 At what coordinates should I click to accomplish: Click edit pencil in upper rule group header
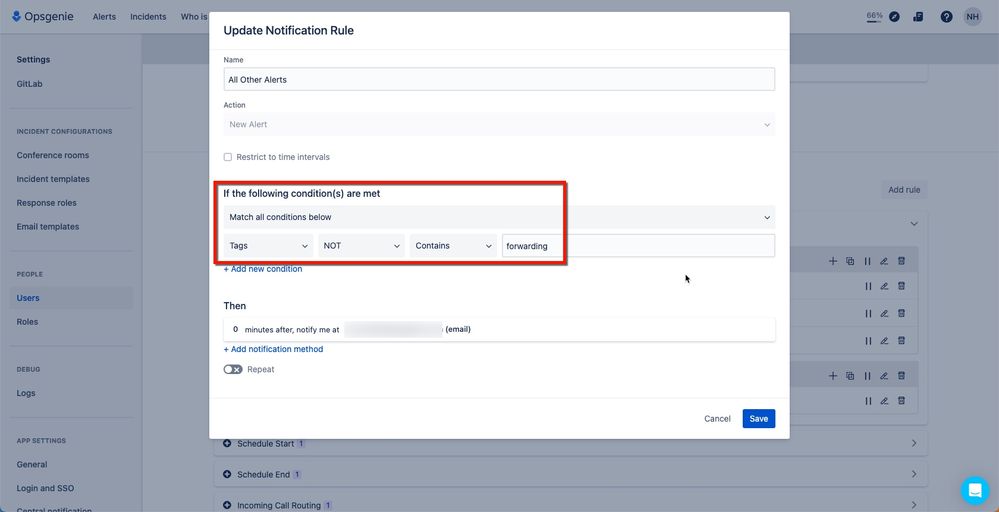(884, 261)
